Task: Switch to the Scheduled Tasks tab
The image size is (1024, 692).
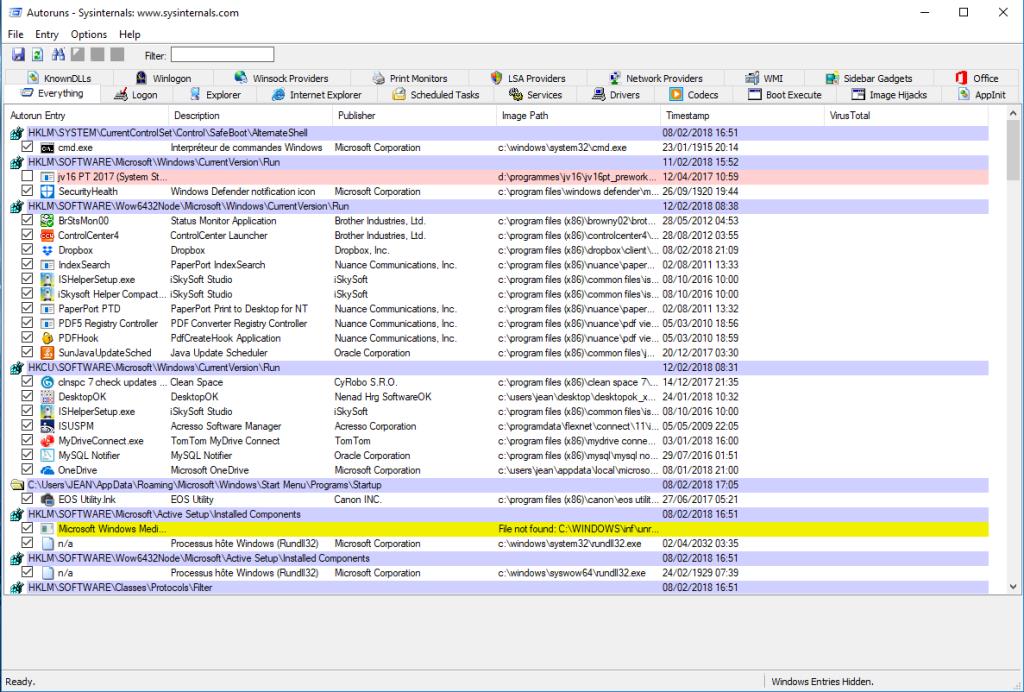Action: click(x=436, y=95)
